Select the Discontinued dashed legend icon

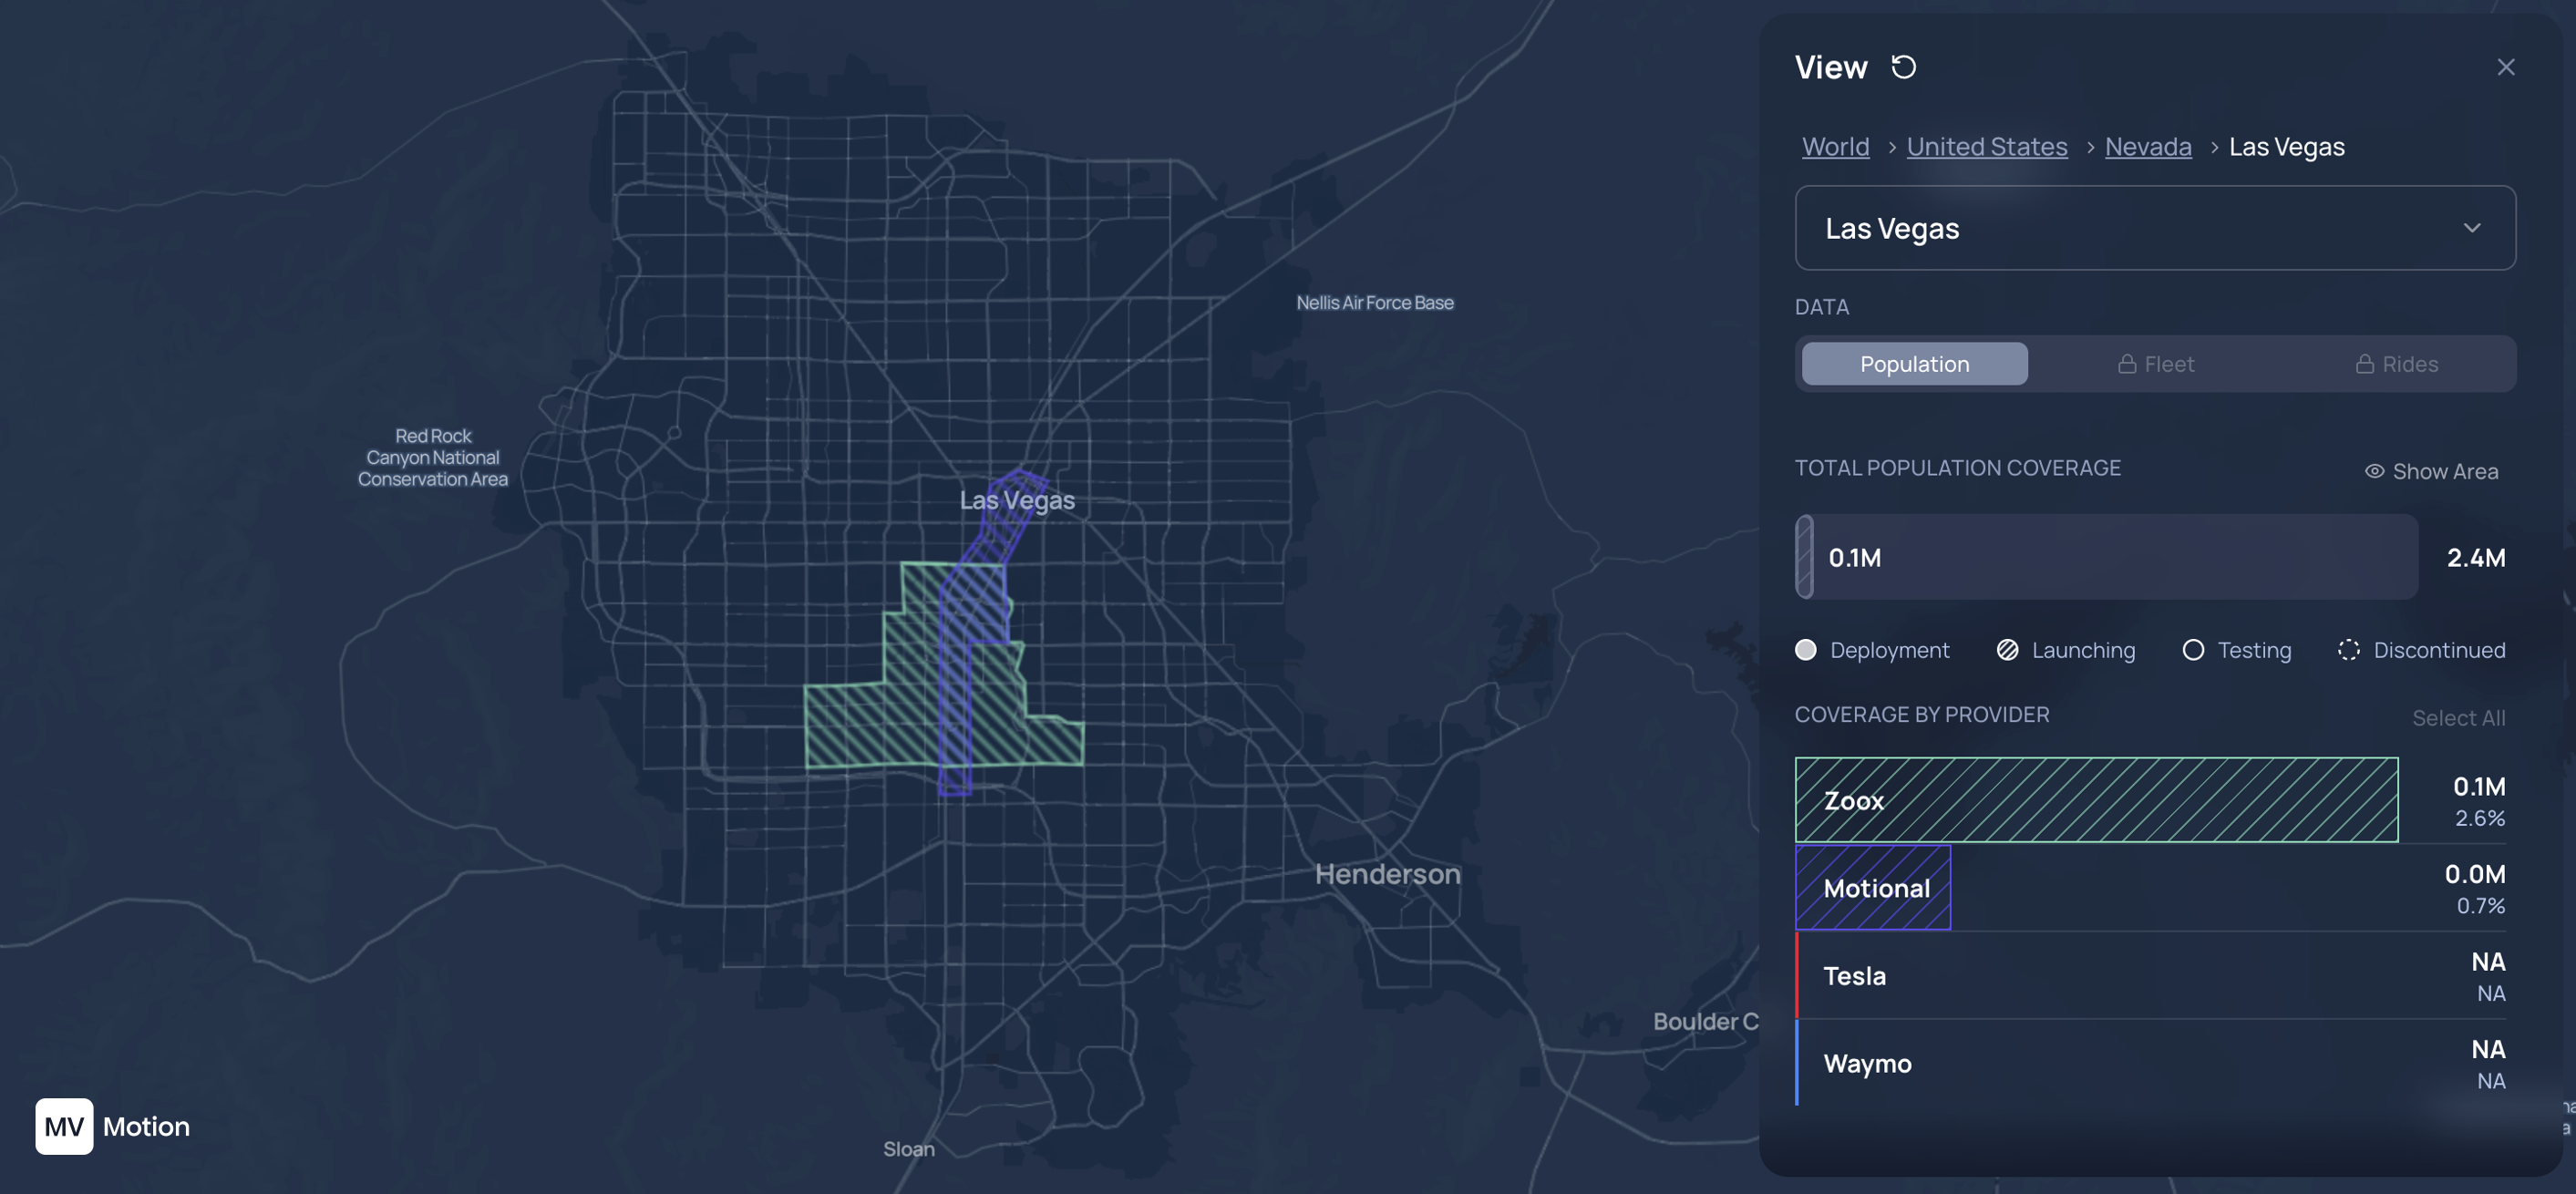point(2349,650)
